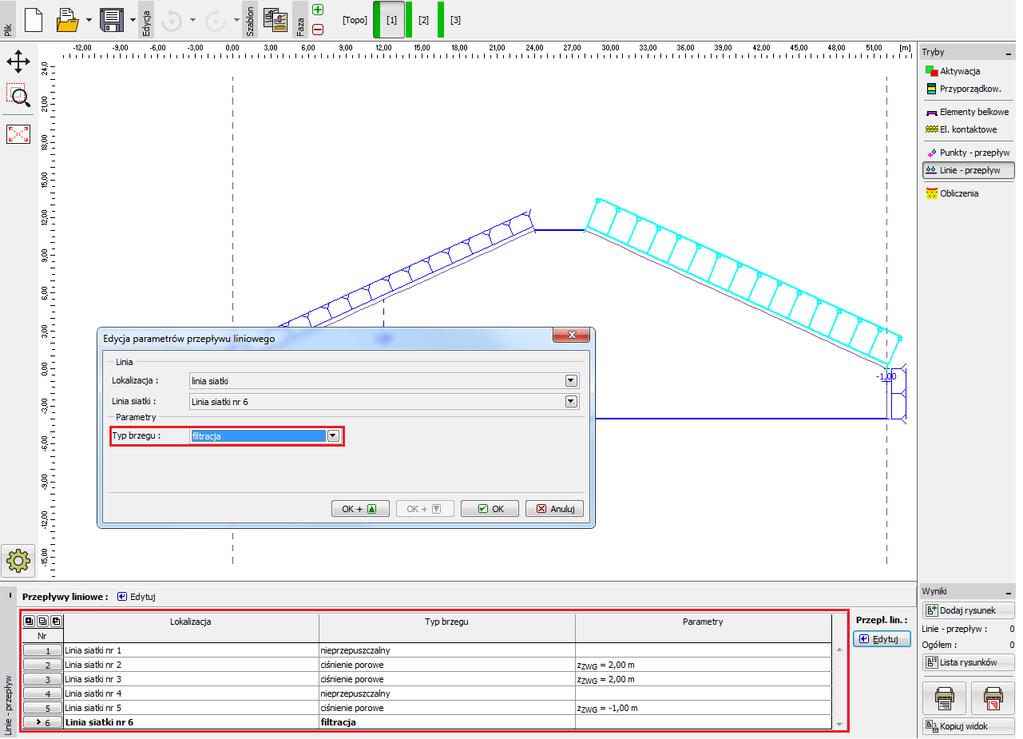Select table row number 3
1023x739 pixels.
[x=42, y=679]
